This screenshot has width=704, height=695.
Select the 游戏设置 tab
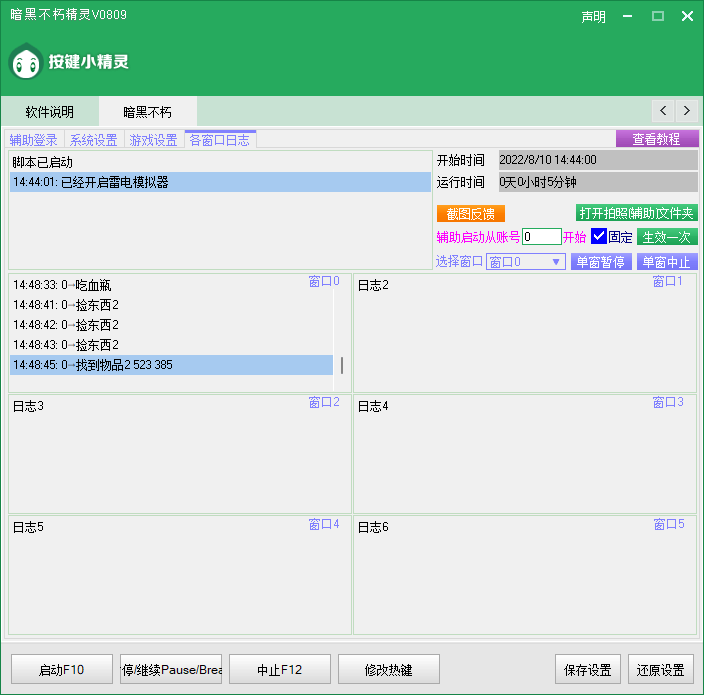[x=153, y=140]
